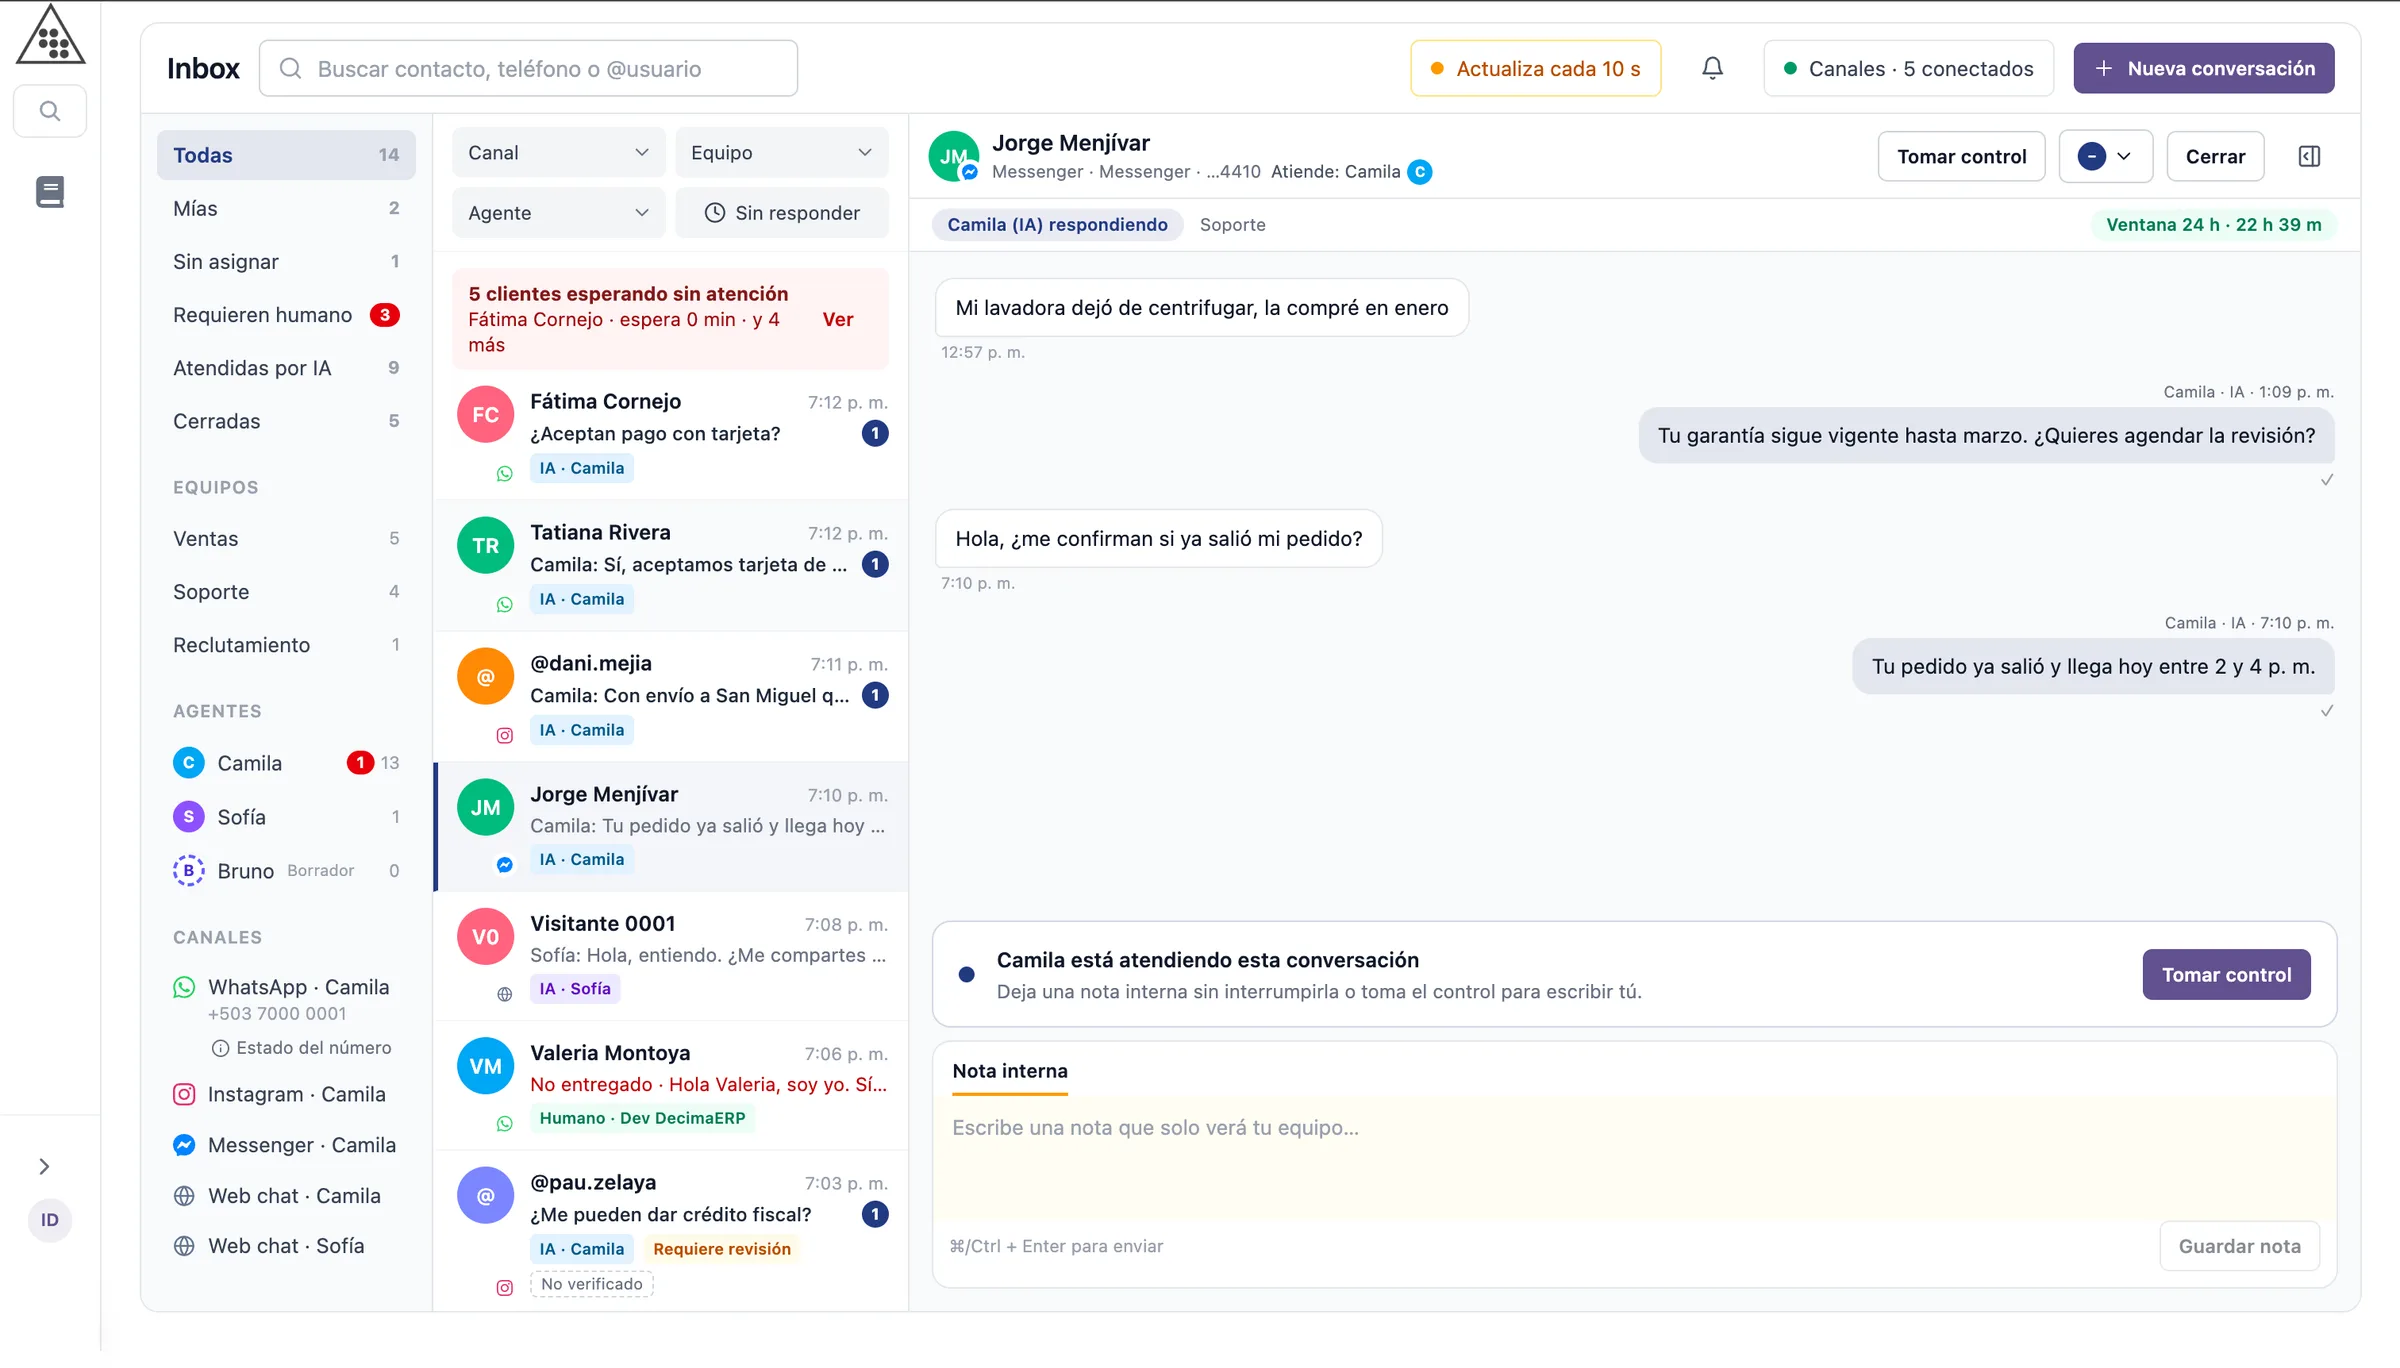
Task: Click the notifications bell icon
Action: pyautogui.click(x=1712, y=68)
